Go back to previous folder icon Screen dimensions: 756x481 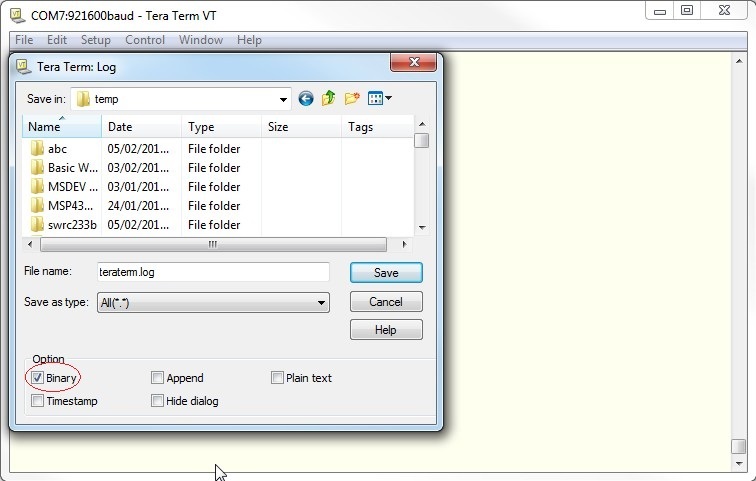click(x=306, y=99)
